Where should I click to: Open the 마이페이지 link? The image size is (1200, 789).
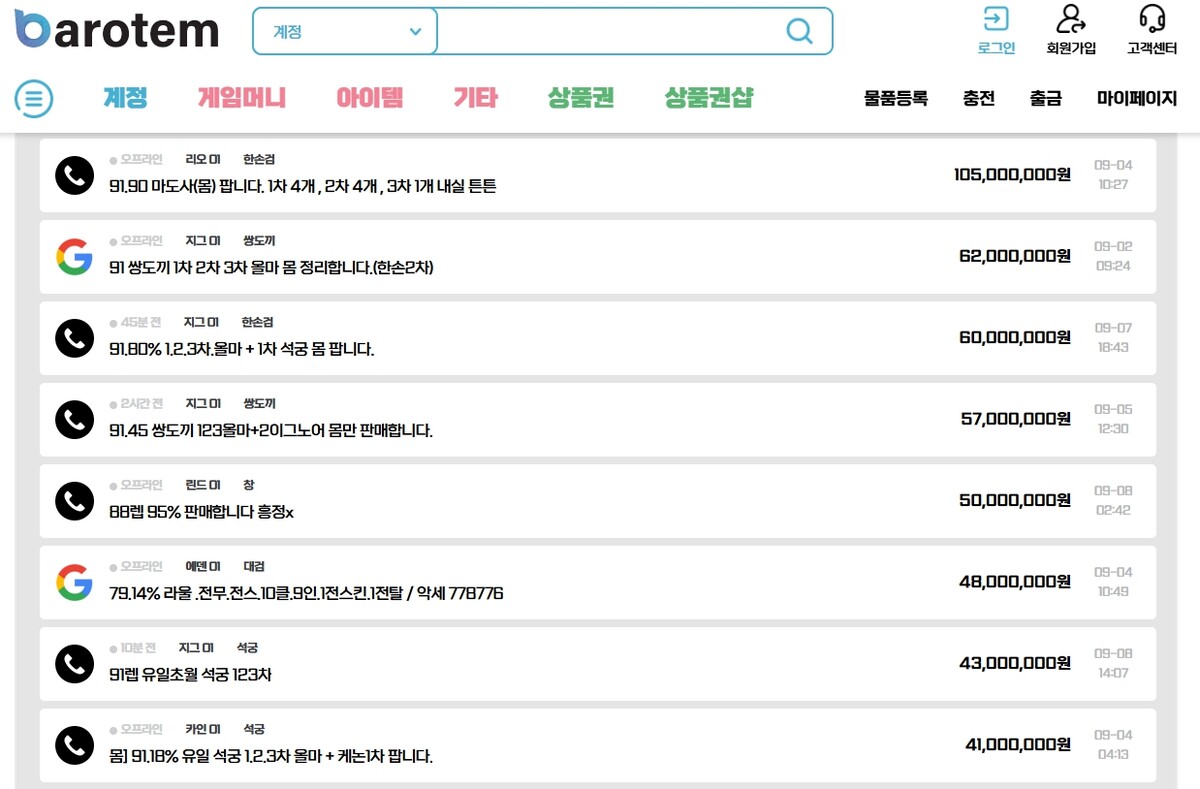1136,98
